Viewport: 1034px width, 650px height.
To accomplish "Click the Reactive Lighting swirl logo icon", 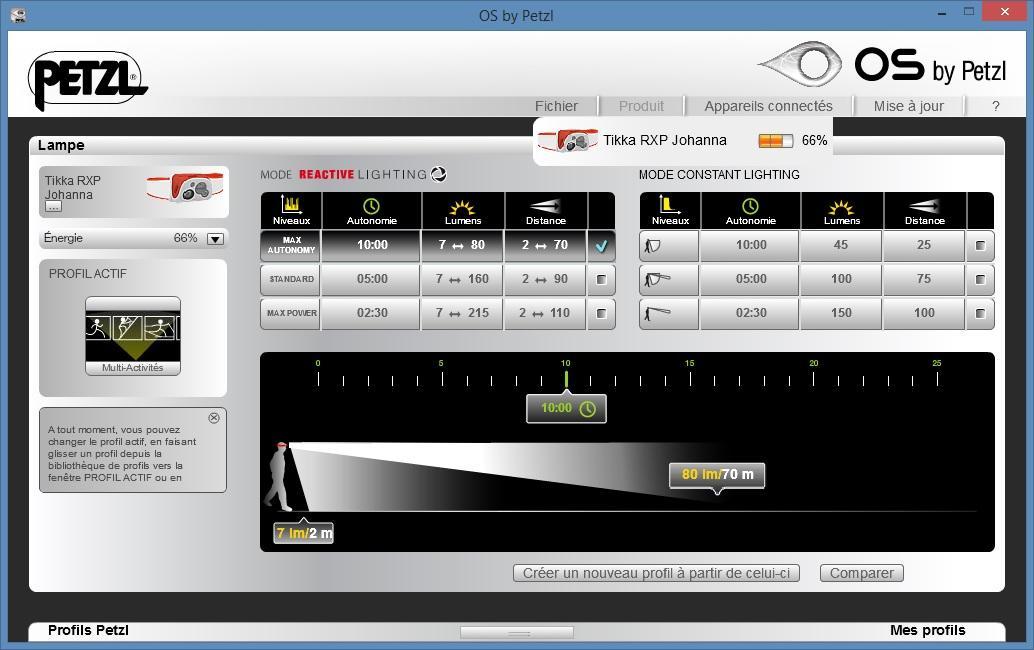I will tap(439, 174).
